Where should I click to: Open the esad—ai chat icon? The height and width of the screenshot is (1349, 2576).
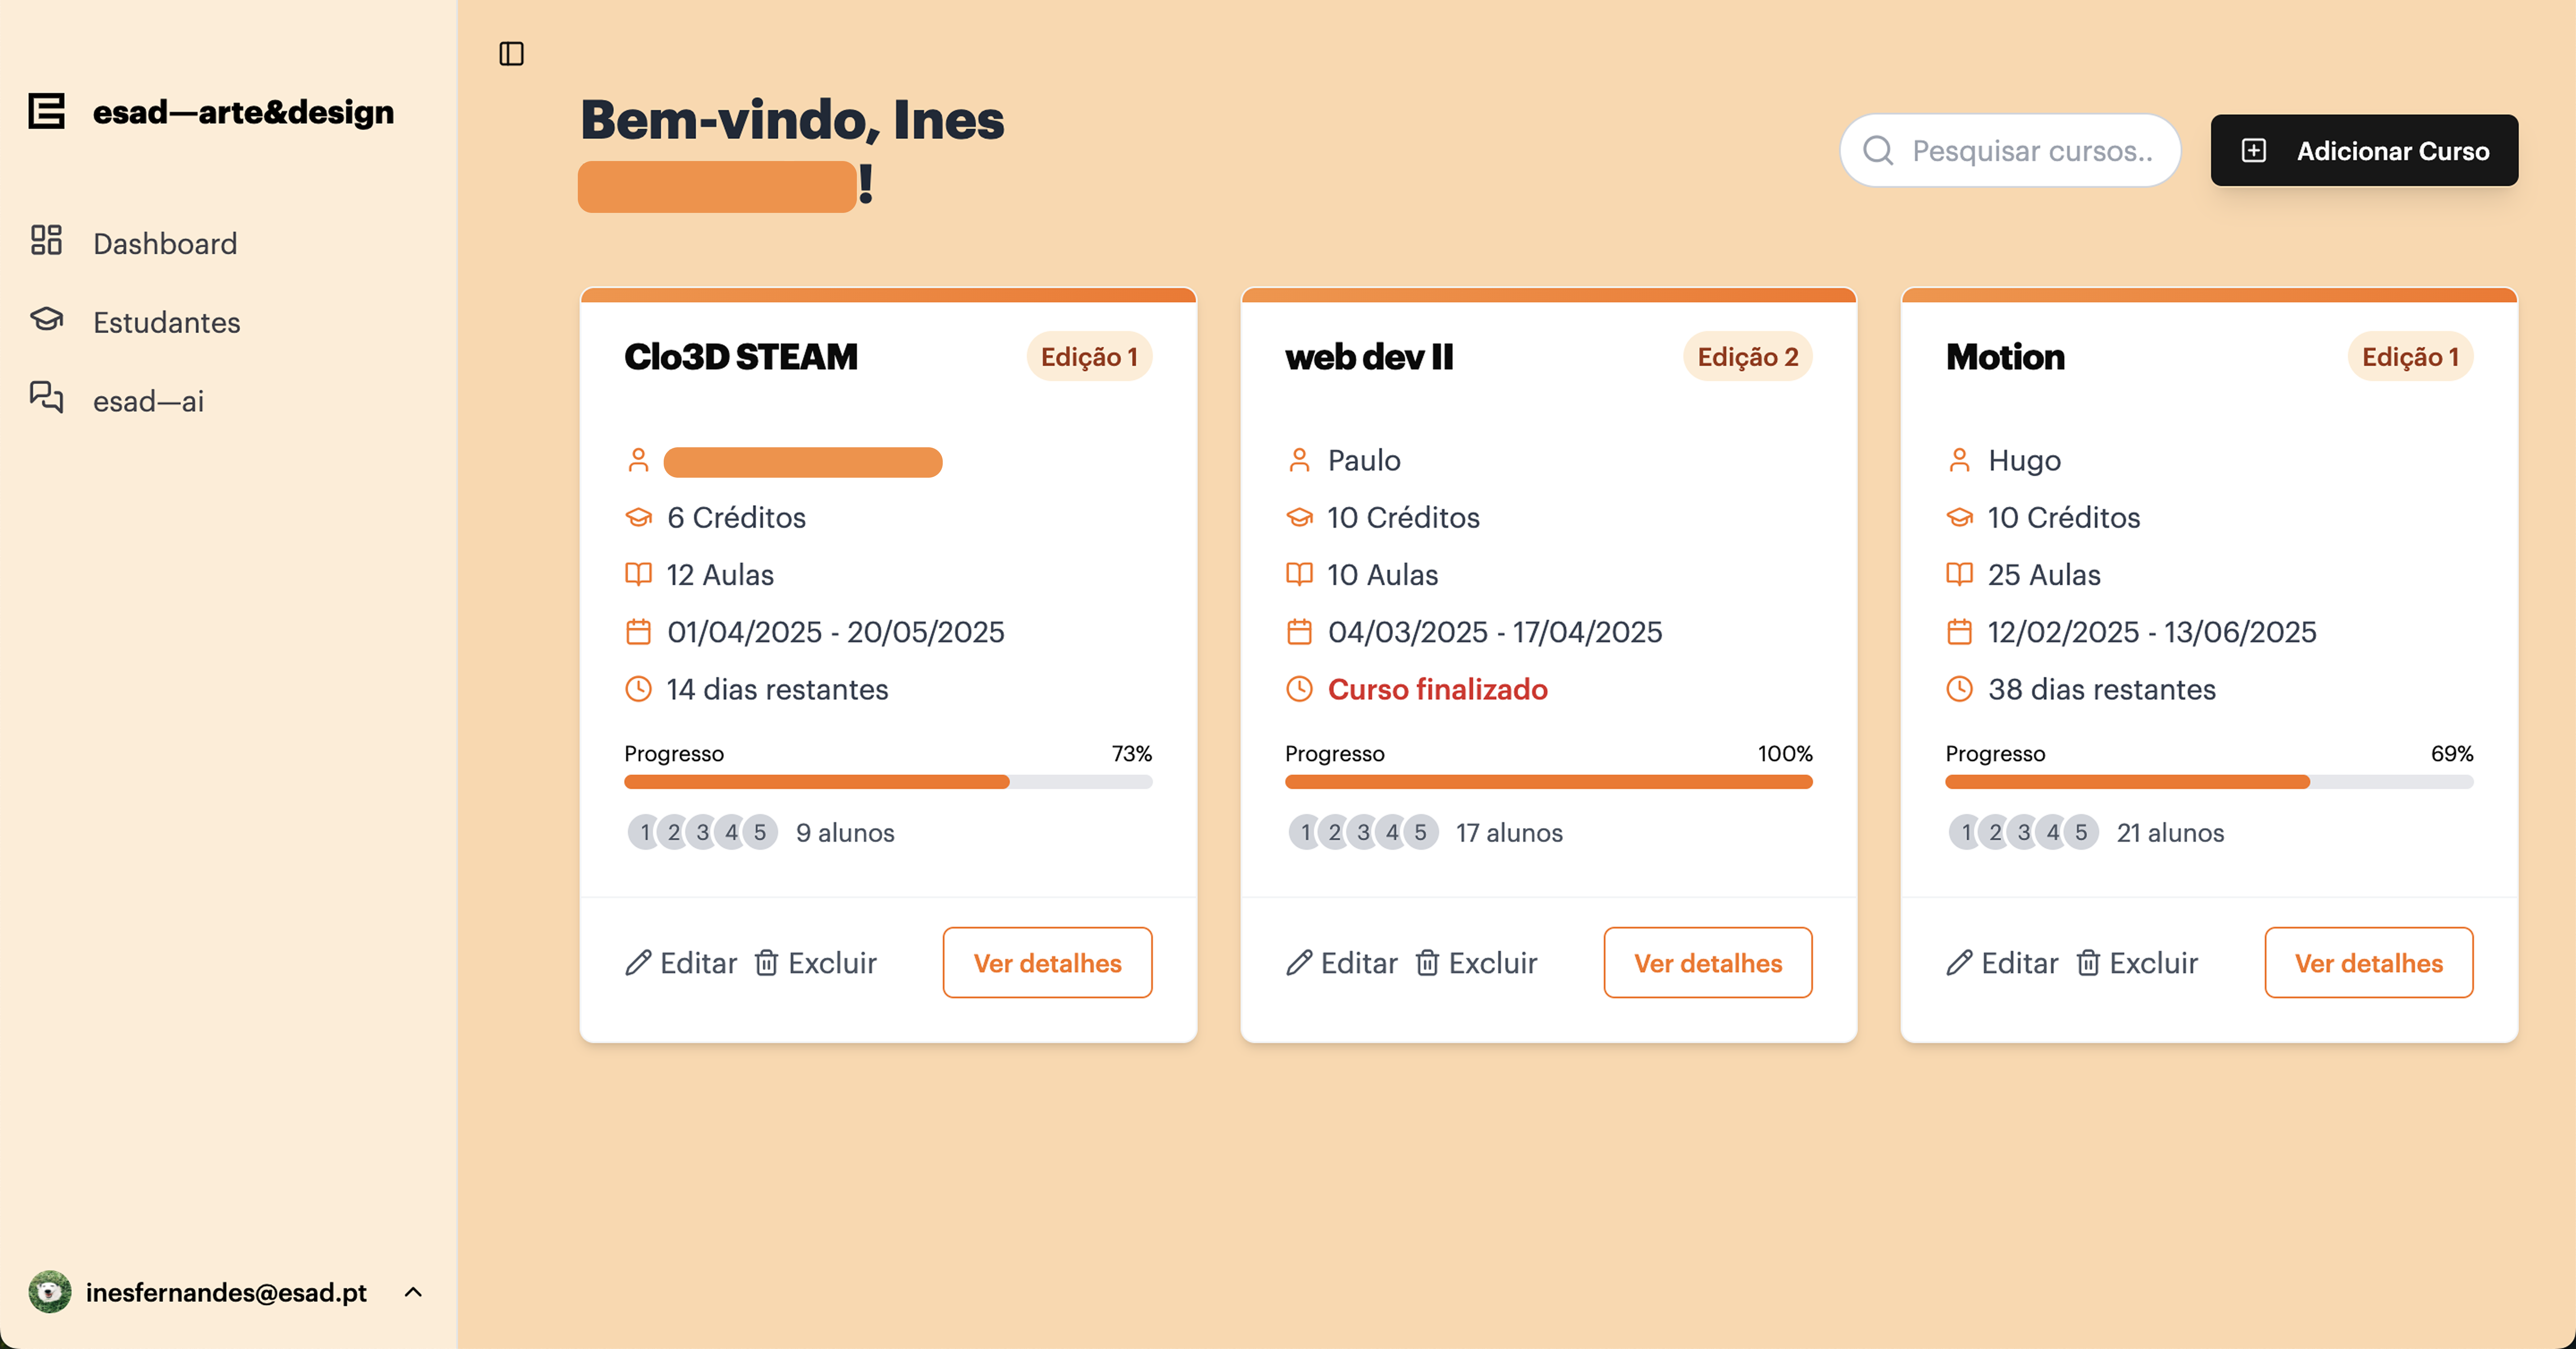point(46,398)
